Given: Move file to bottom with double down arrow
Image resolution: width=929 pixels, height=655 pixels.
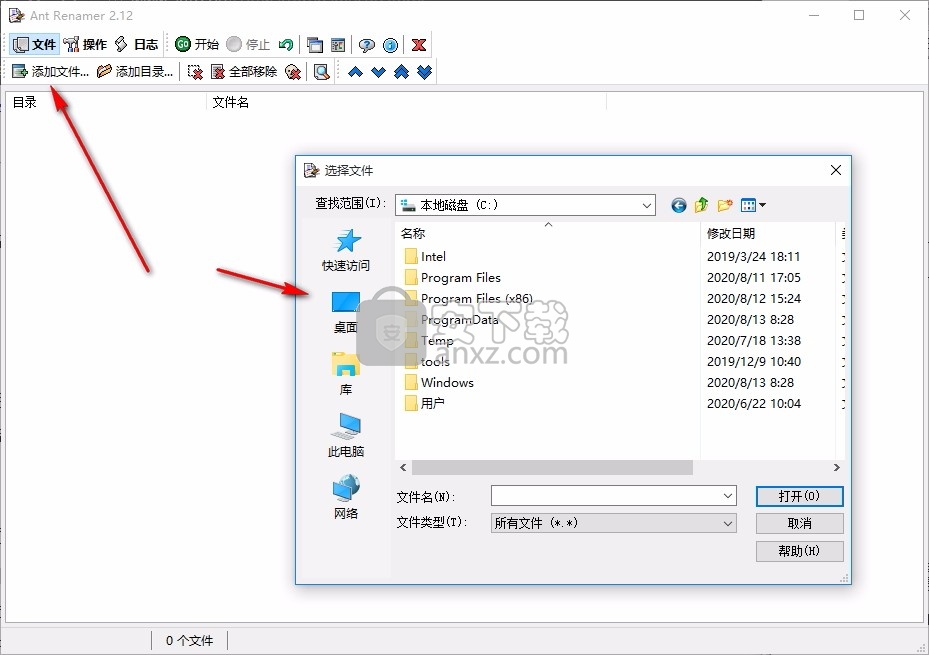Looking at the screenshot, I should [424, 72].
